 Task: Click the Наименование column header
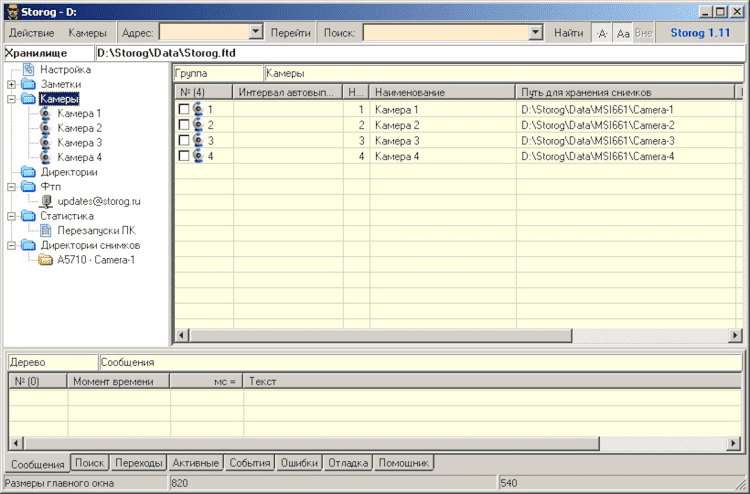click(442, 92)
